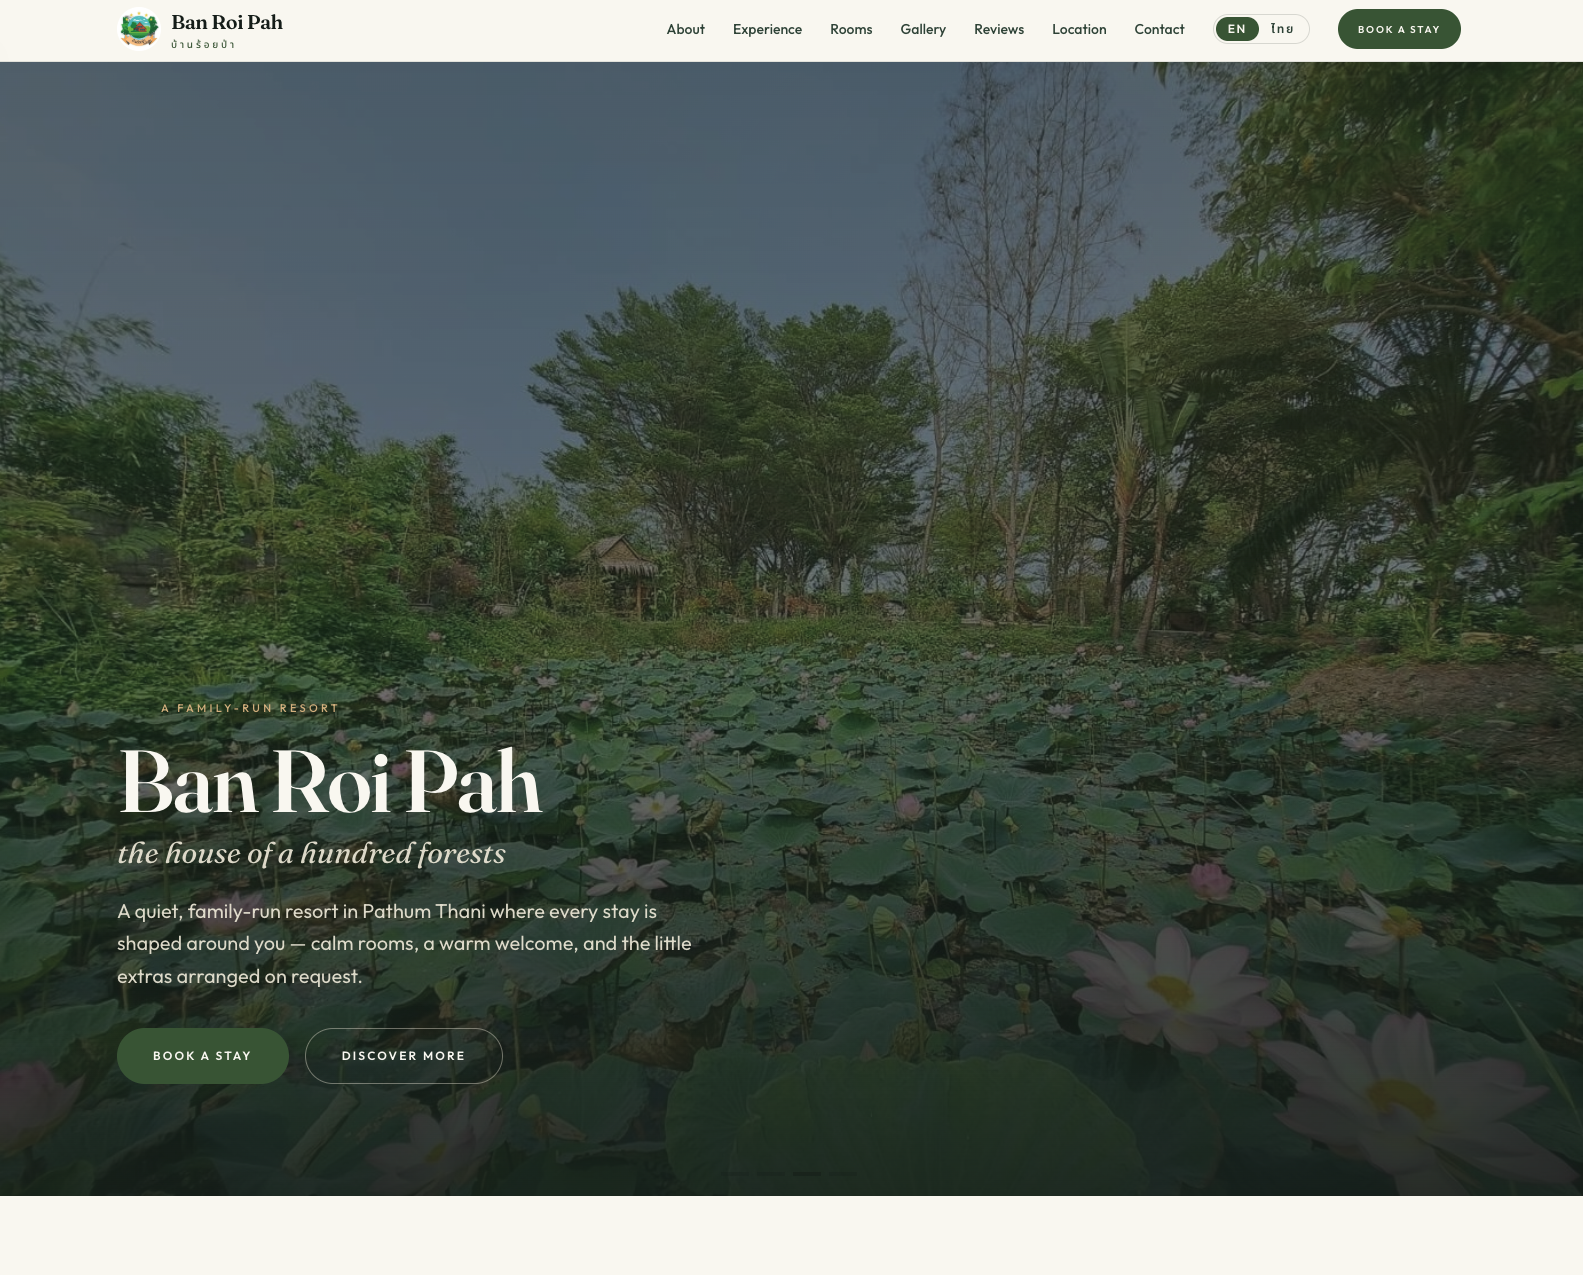Click the hero Book a Stay button
Screen dimensions: 1583x1275
203,1056
